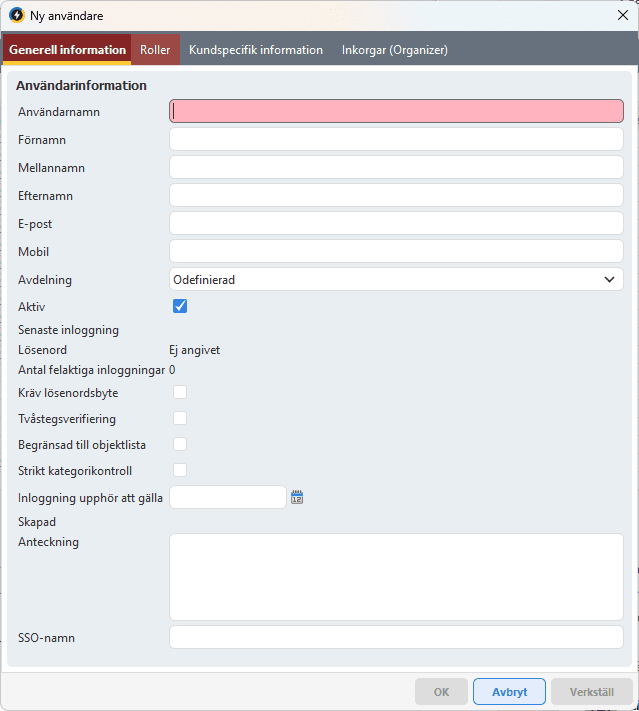Viewport: 639px width, 711px height.
Task: Enable Kräv lösenordsbyte checkbox
Action: pos(180,392)
